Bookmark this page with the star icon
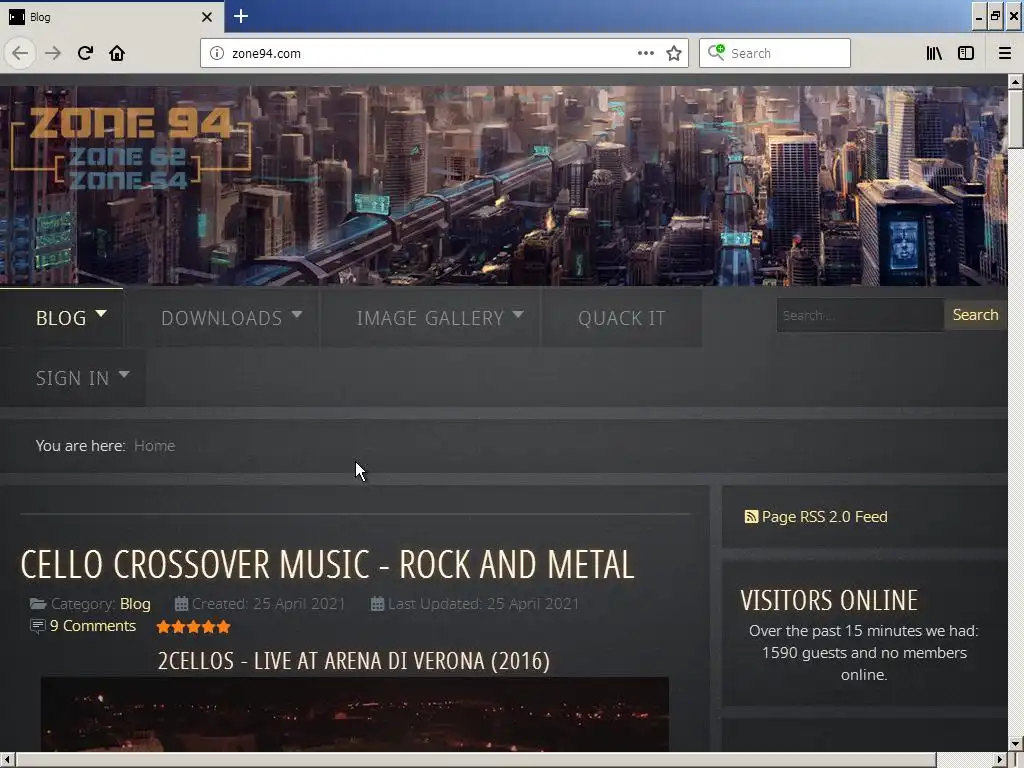The height and width of the screenshot is (768, 1024). click(674, 53)
